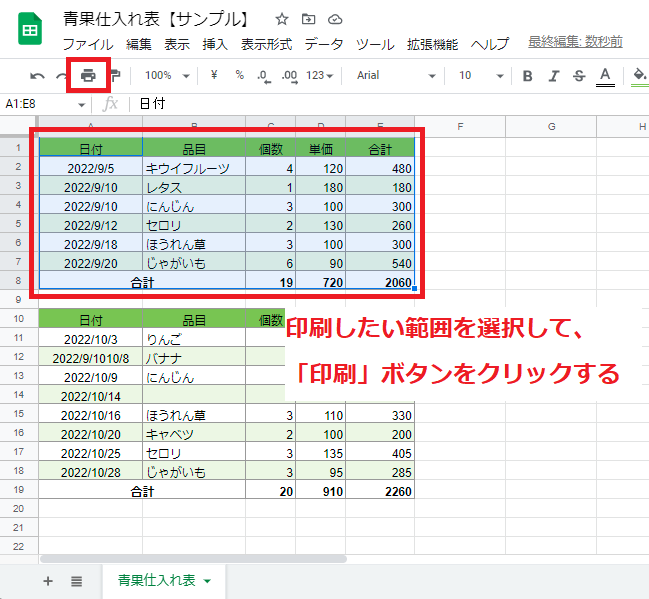649x599 pixels.
Task: Click the print icon in toolbar
Action: pos(88,75)
